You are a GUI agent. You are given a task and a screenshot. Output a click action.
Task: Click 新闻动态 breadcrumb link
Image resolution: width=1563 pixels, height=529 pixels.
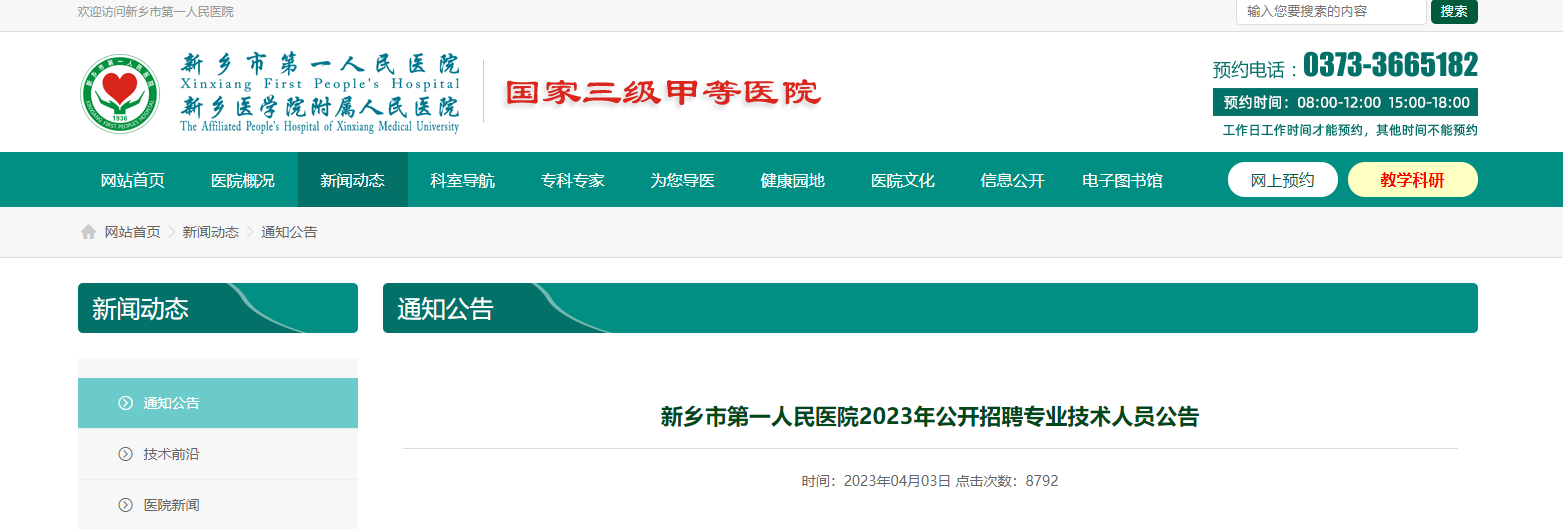coord(210,232)
